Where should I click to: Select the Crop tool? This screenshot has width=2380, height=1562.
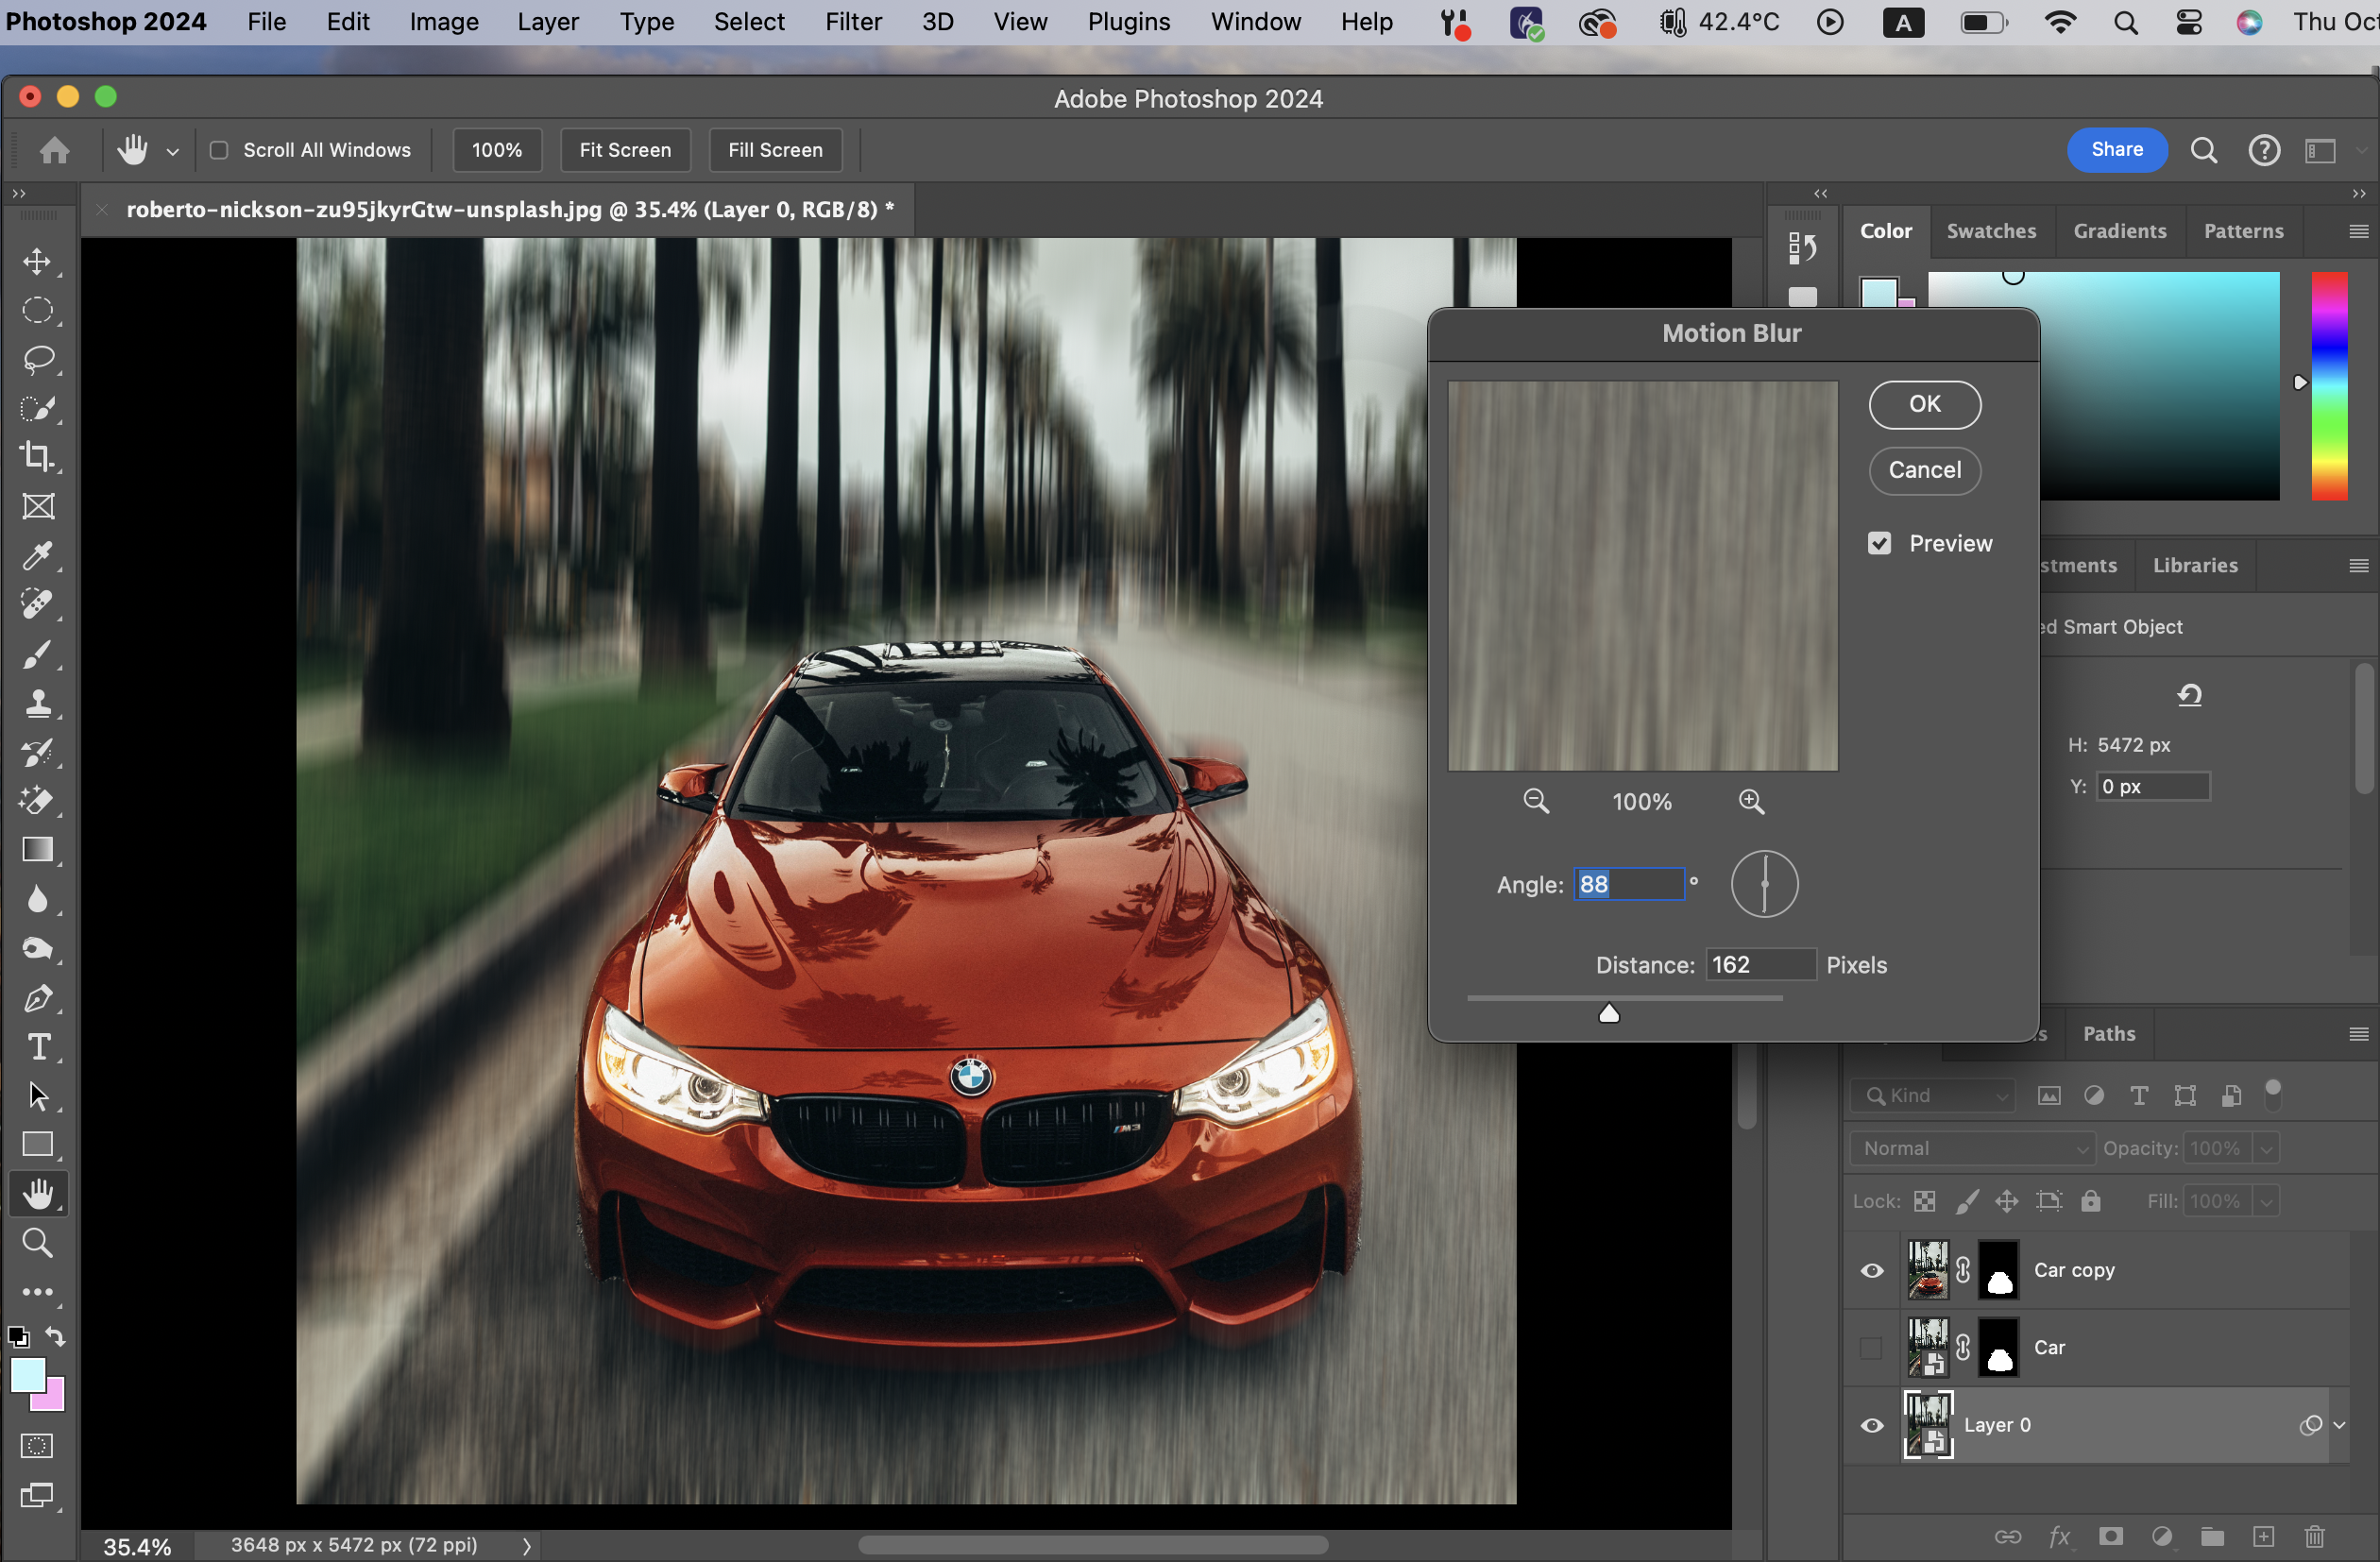pos(38,457)
